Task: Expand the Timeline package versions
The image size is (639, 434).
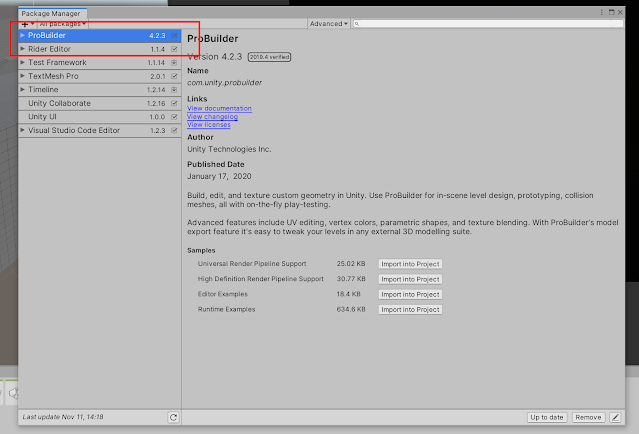Action: pyautogui.click(x=23, y=90)
